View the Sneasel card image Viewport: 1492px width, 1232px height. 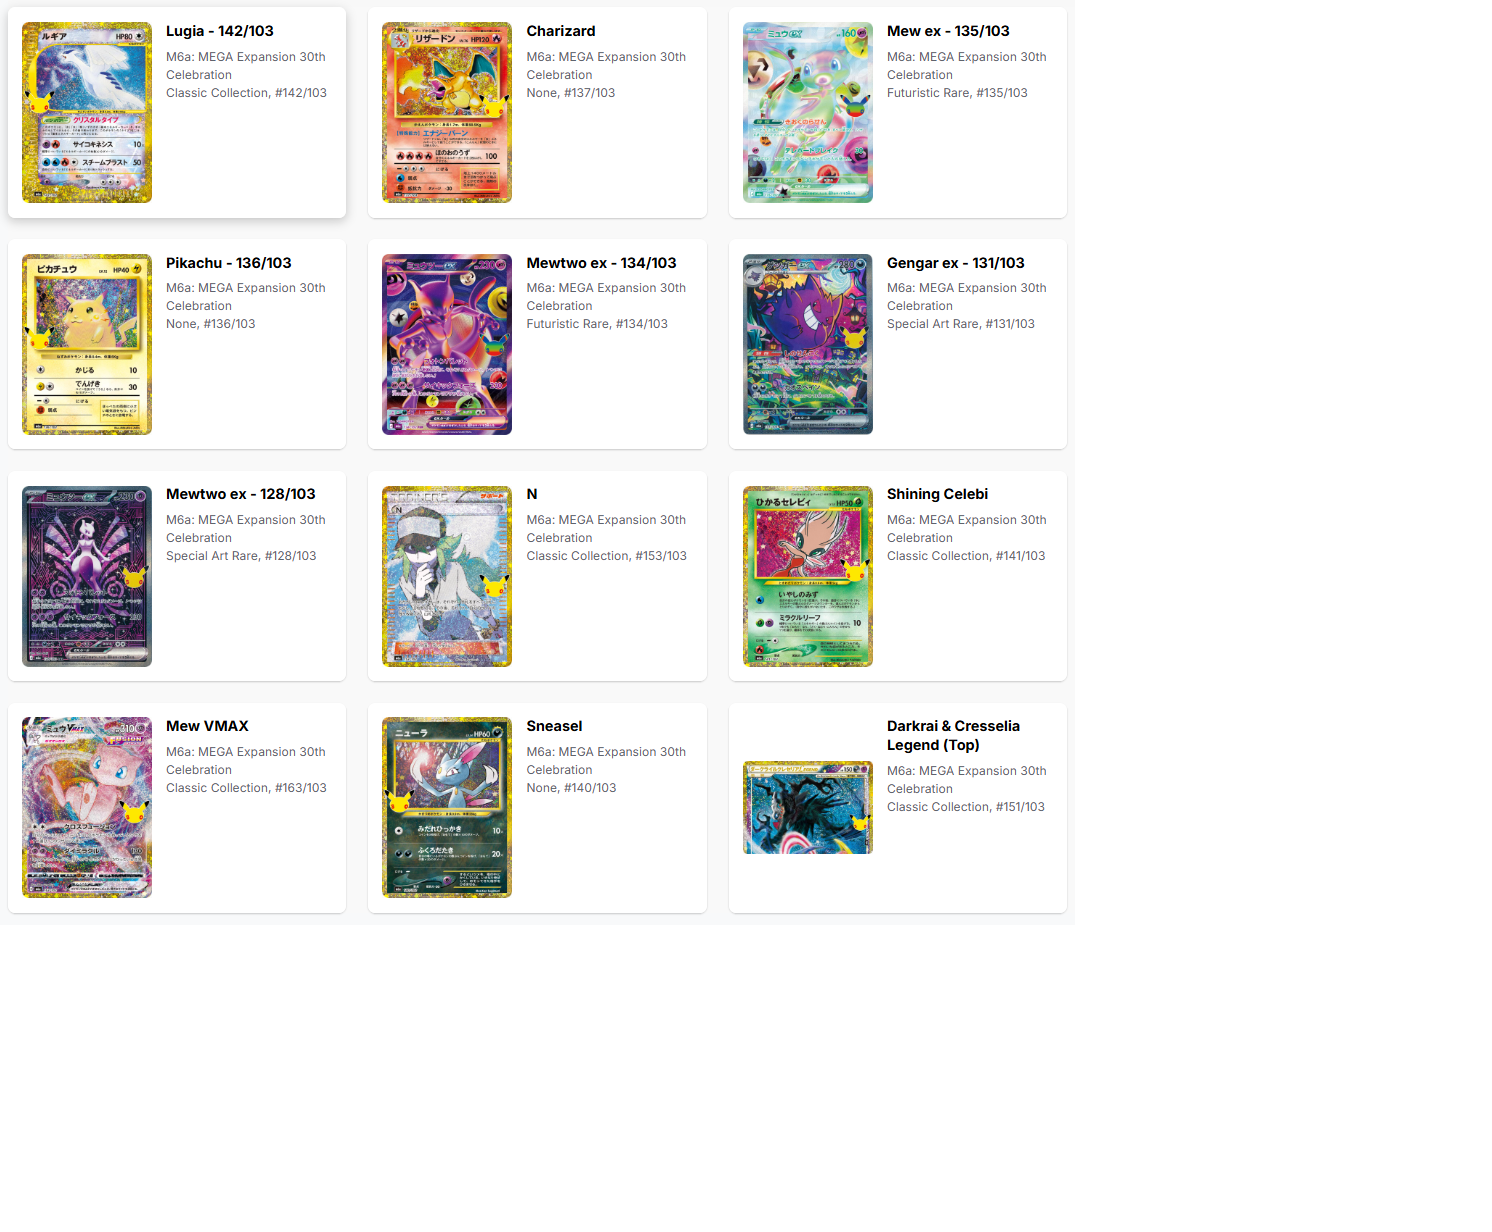[447, 807]
